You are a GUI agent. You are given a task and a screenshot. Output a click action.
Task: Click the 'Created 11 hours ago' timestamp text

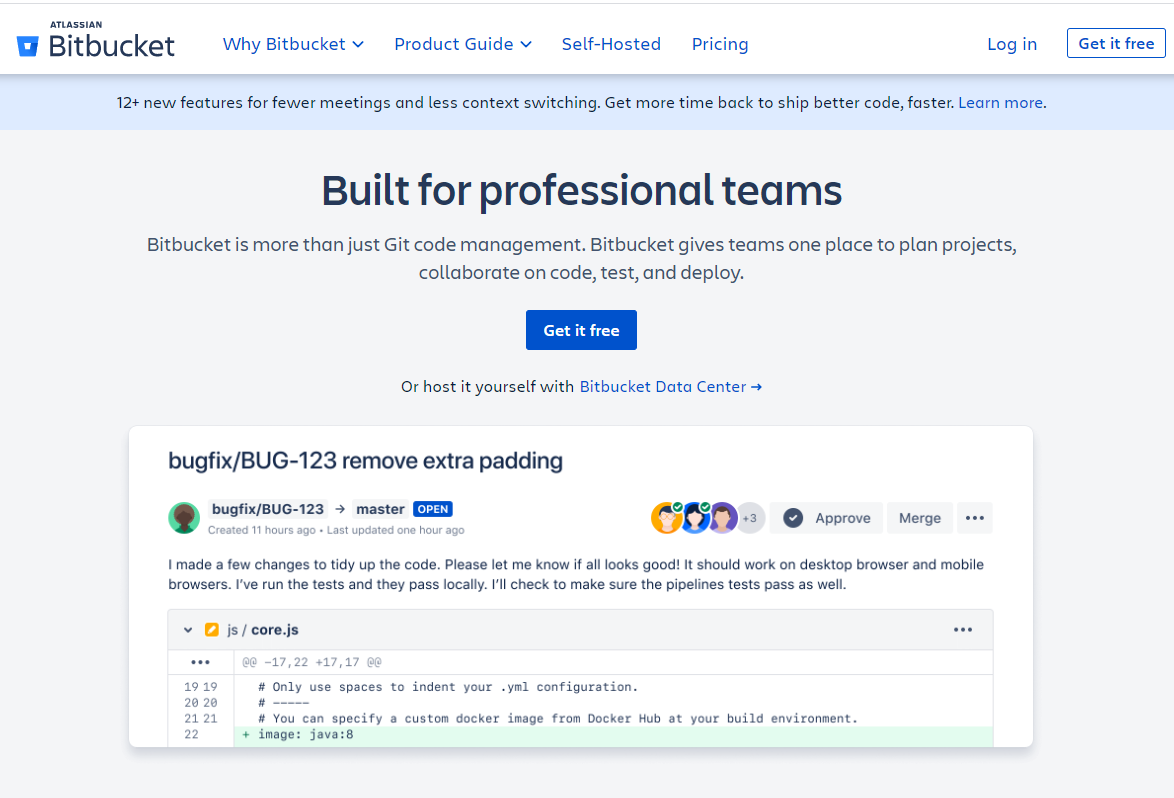[262, 530]
